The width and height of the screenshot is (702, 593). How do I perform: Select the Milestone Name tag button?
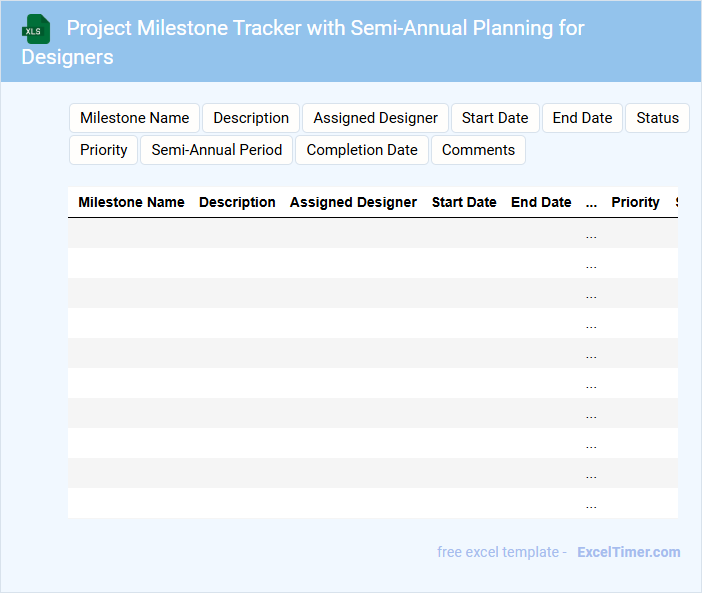tap(135, 118)
